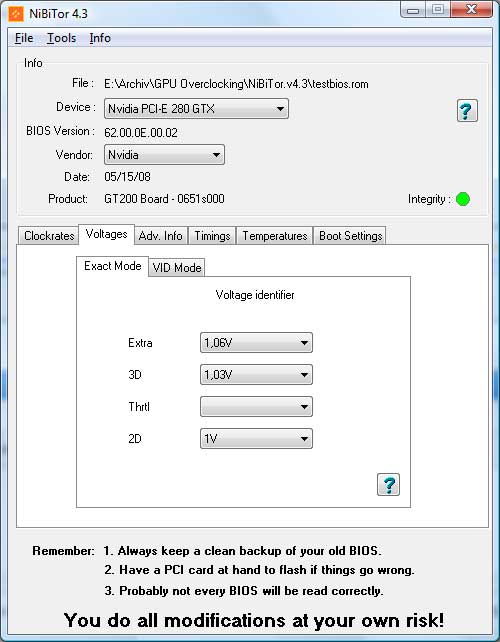This screenshot has width=500, height=642.
Task: Open the File menu
Action: point(24,38)
